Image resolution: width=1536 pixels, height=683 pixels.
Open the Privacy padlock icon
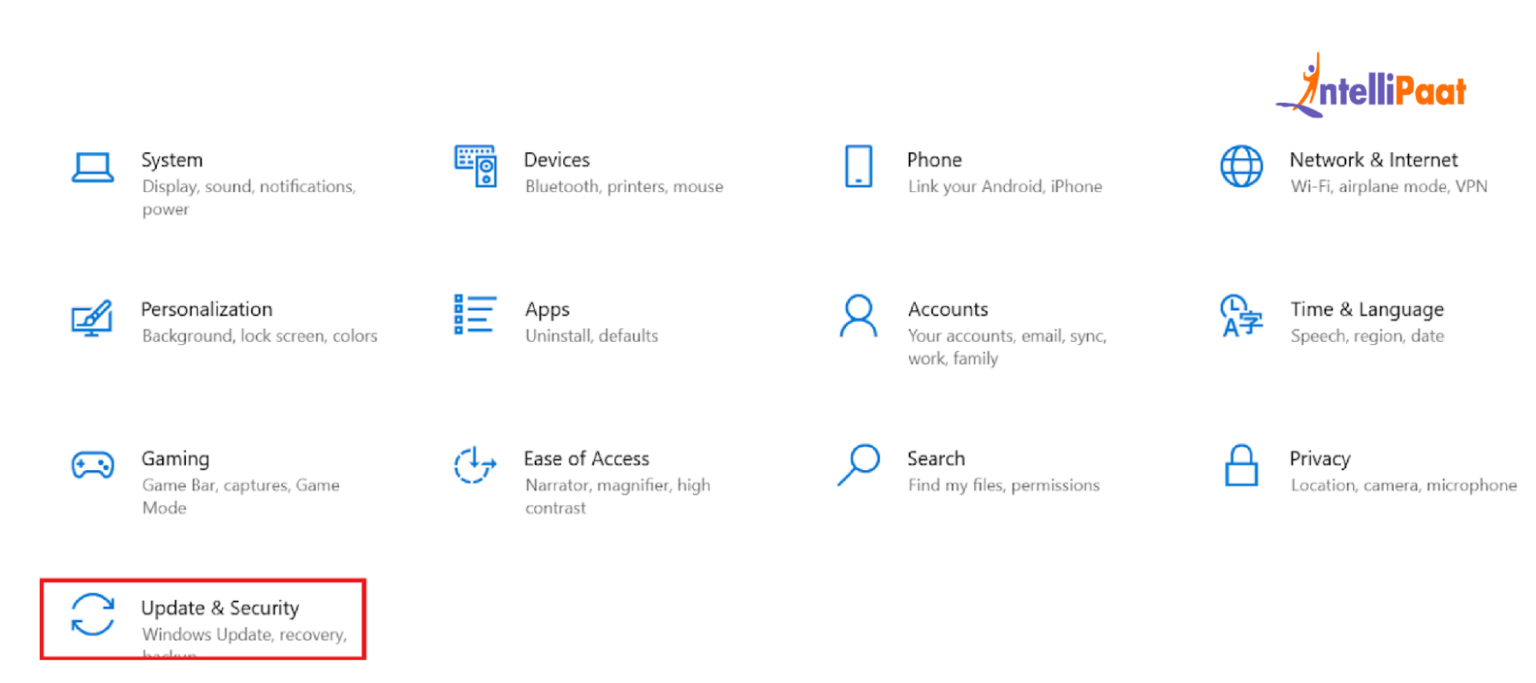tap(1241, 465)
